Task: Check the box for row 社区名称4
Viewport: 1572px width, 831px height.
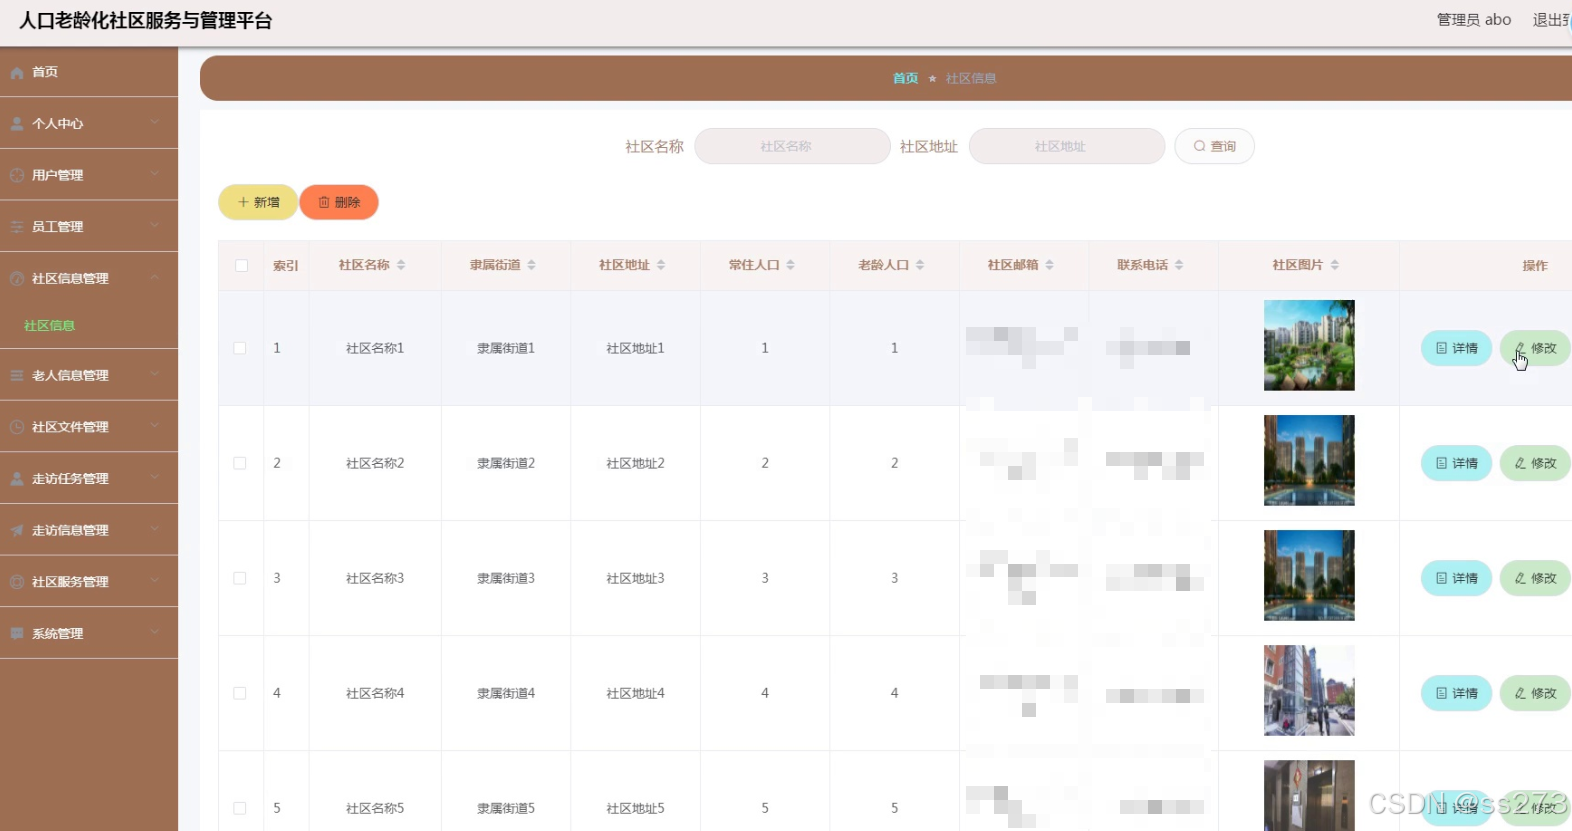Action: pyautogui.click(x=240, y=693)
